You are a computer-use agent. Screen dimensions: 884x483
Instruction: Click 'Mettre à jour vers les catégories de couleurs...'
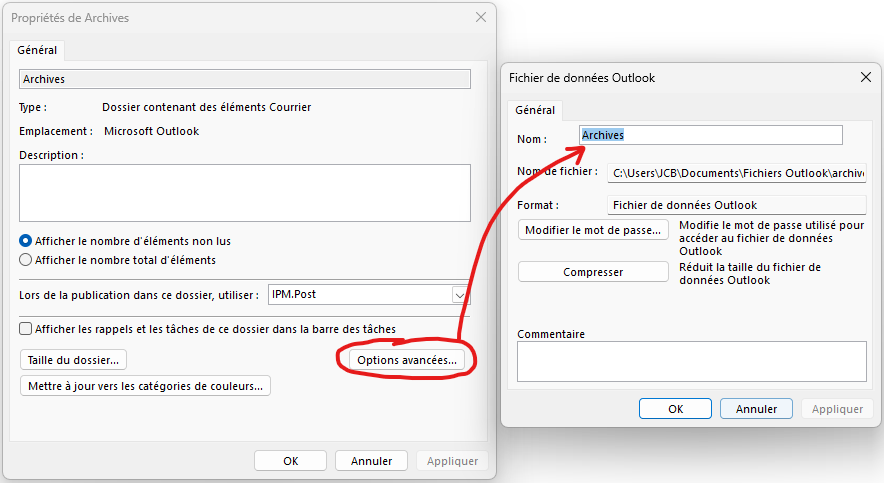[145, 385]
